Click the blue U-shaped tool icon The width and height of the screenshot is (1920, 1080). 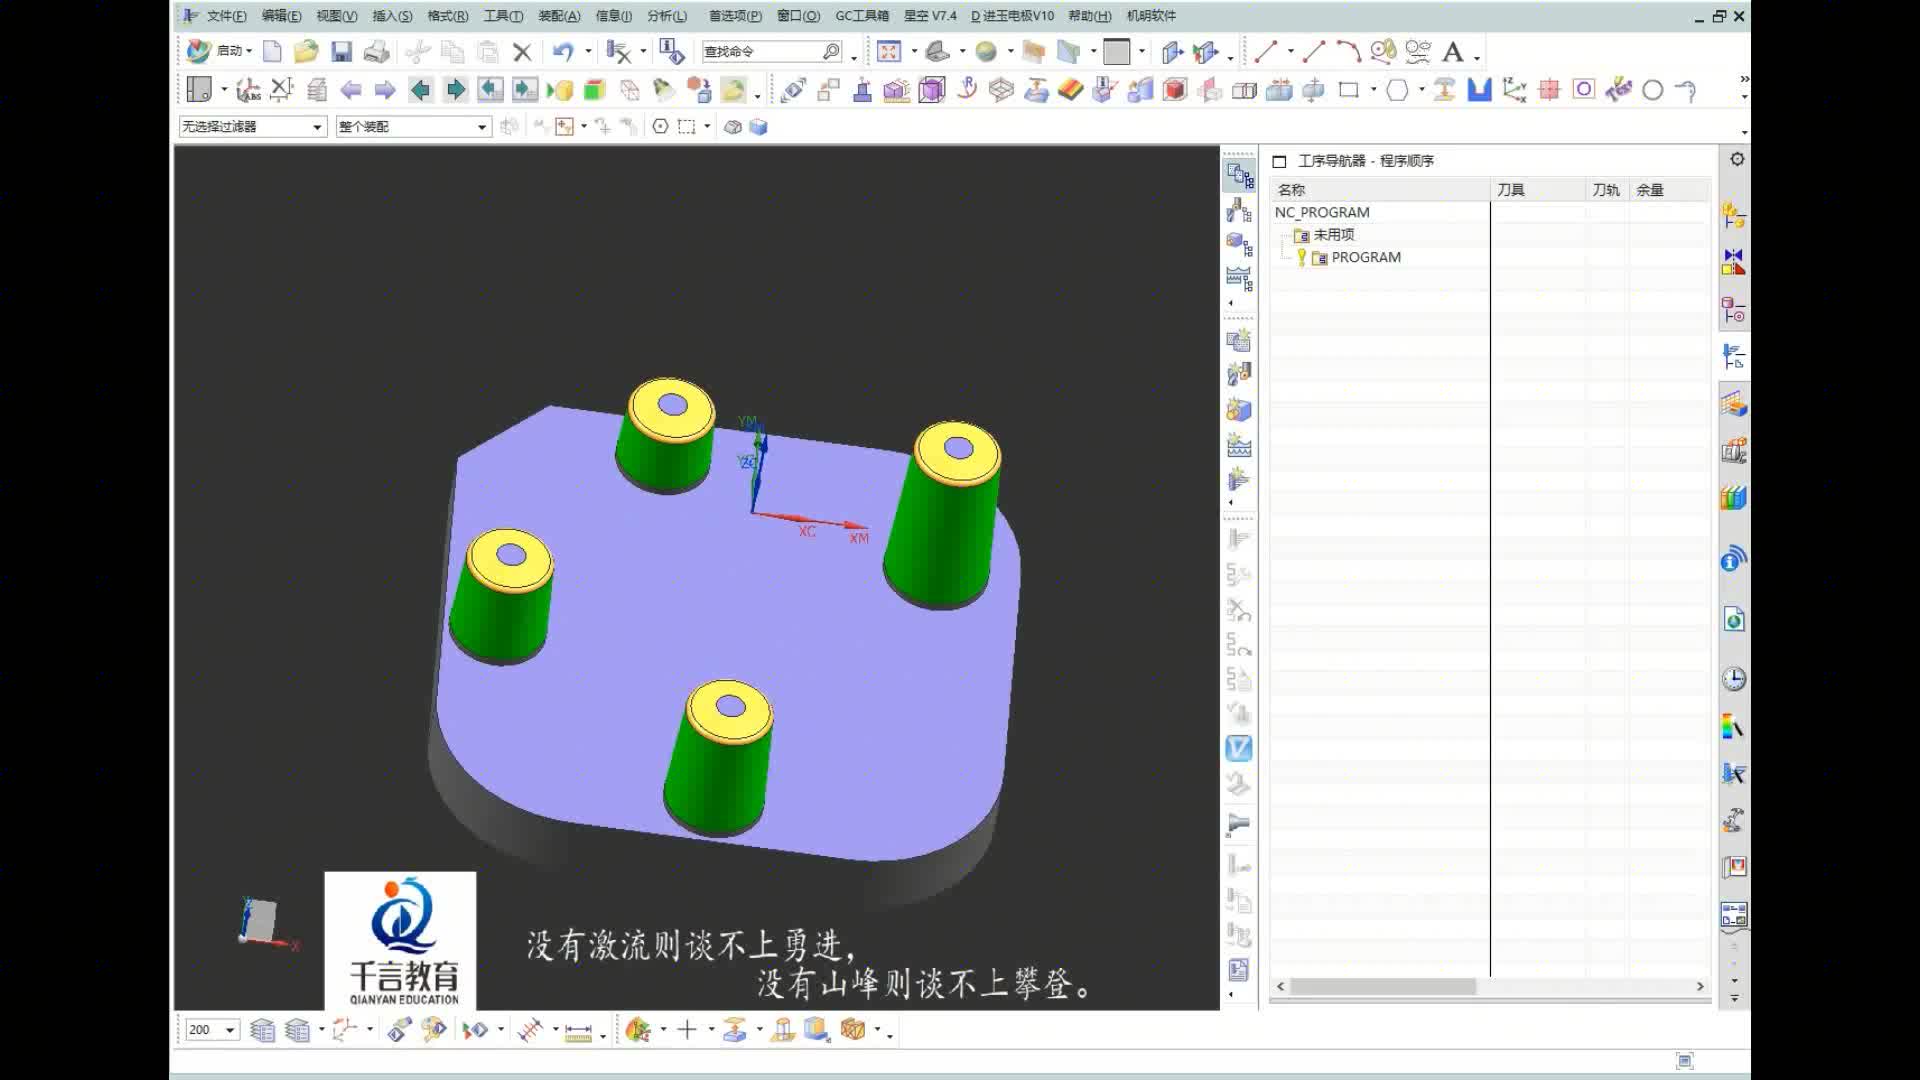click(1479, 90)
